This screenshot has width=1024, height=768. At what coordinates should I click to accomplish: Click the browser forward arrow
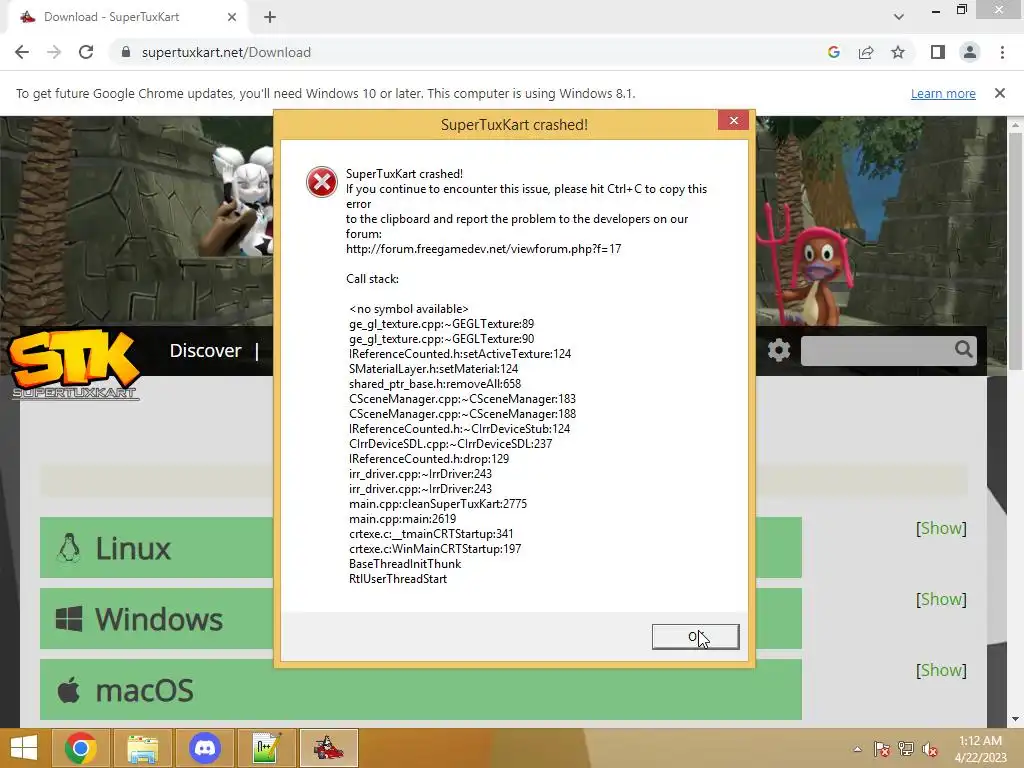pyautogui.click(x=54, y=52)
